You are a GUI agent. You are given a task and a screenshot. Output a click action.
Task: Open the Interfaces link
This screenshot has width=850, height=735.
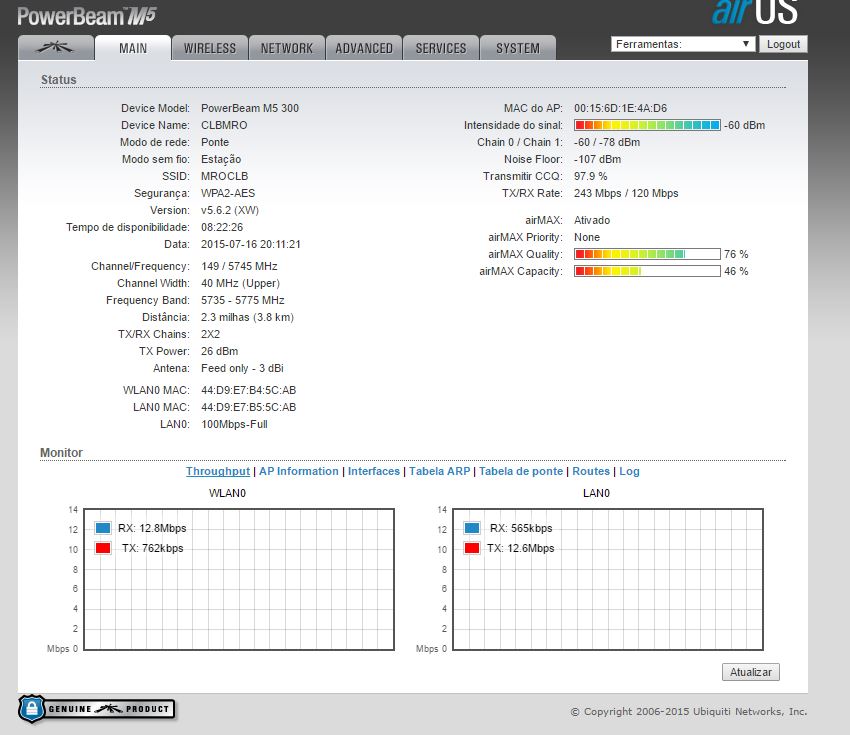tap(374, 471)
